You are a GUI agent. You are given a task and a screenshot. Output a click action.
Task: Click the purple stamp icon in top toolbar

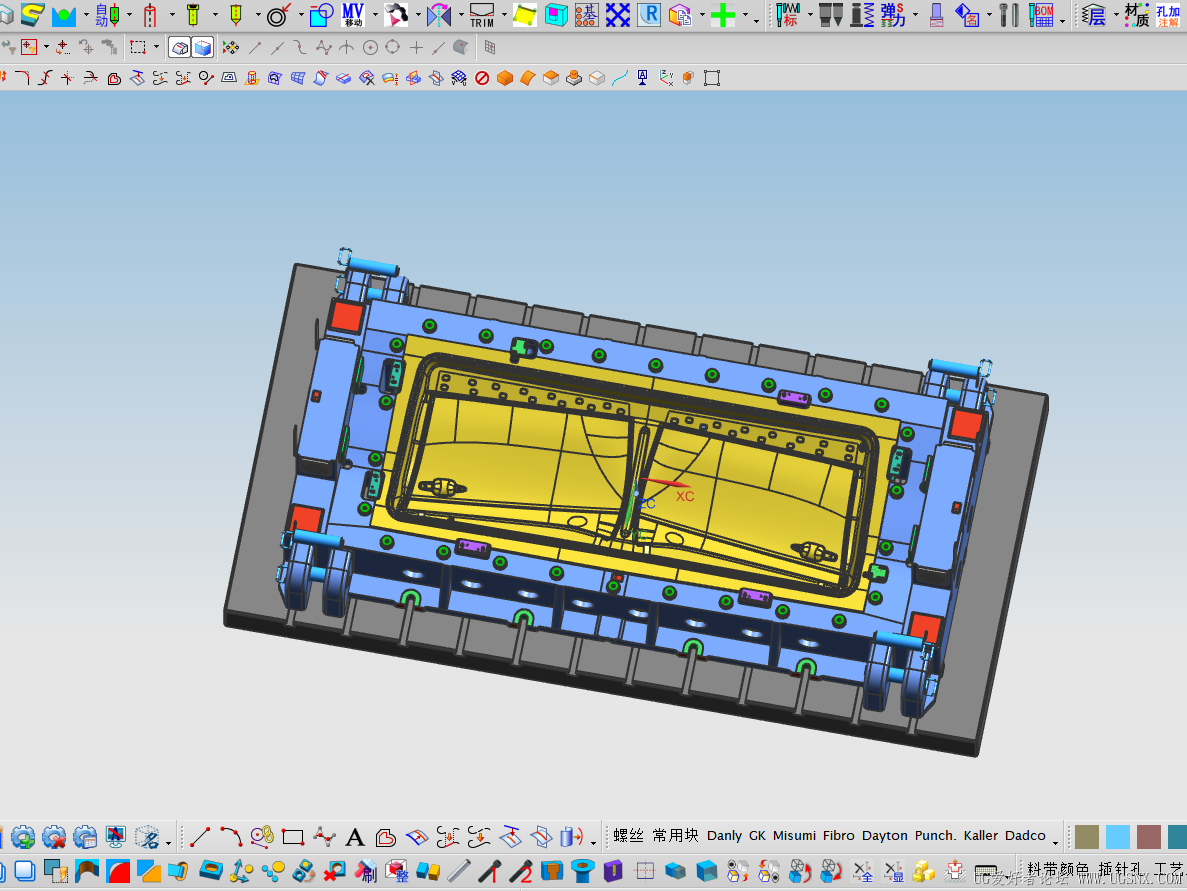936,14
